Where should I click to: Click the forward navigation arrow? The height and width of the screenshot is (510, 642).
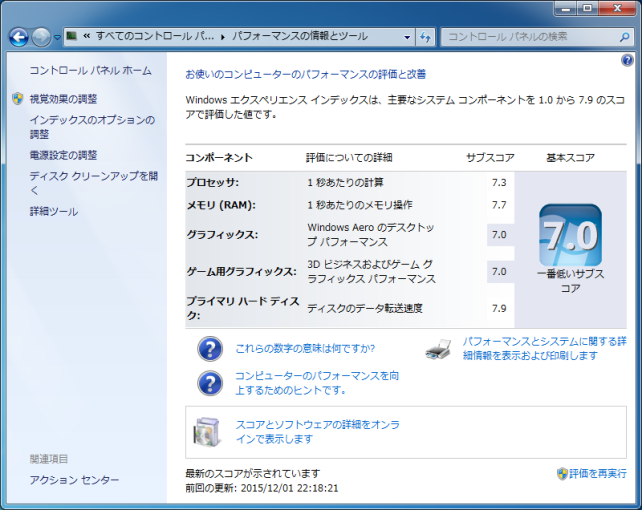pos(41,37)
